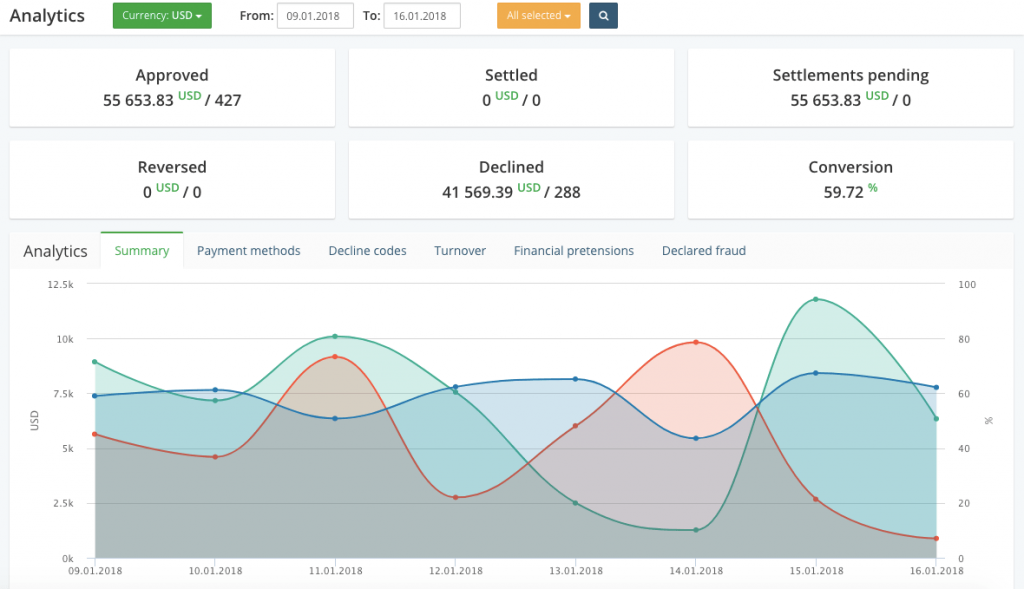Viewport: 1024px width, 589px height.
Task: Open the Currency: USD dropdown
Action: click(162, 16)
